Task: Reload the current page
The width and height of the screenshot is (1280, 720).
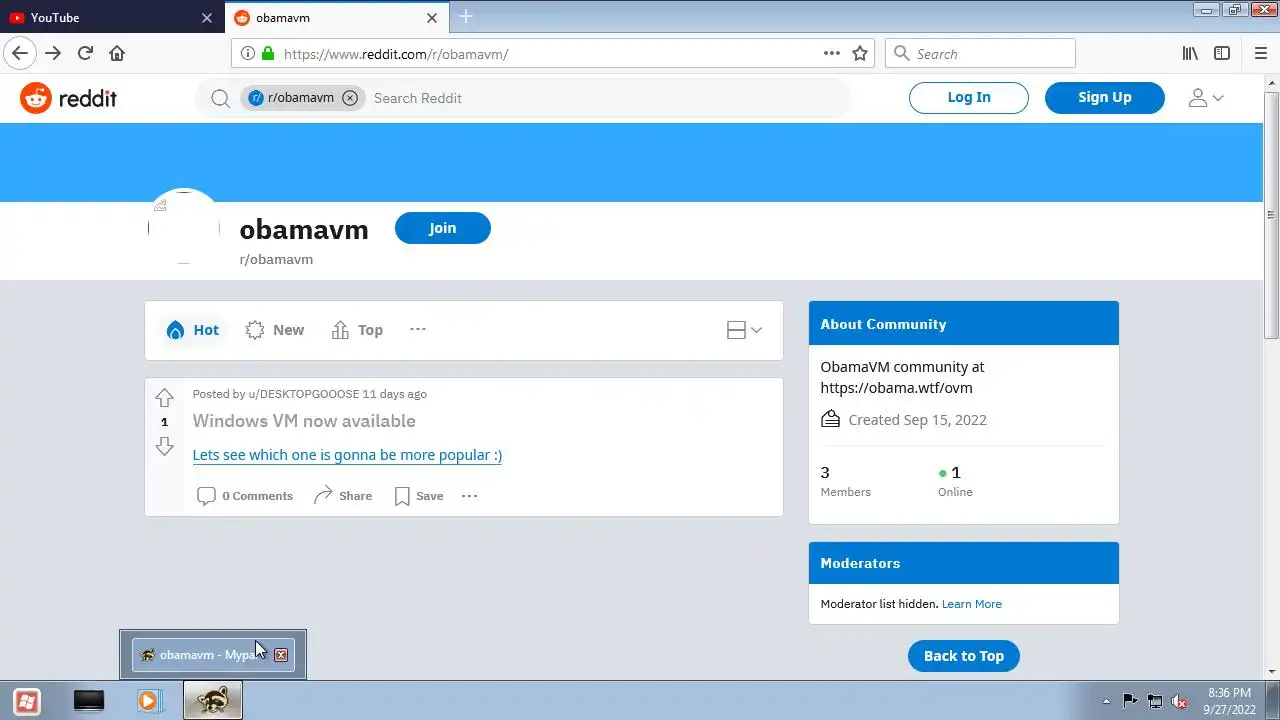Action: coord(85,54)
